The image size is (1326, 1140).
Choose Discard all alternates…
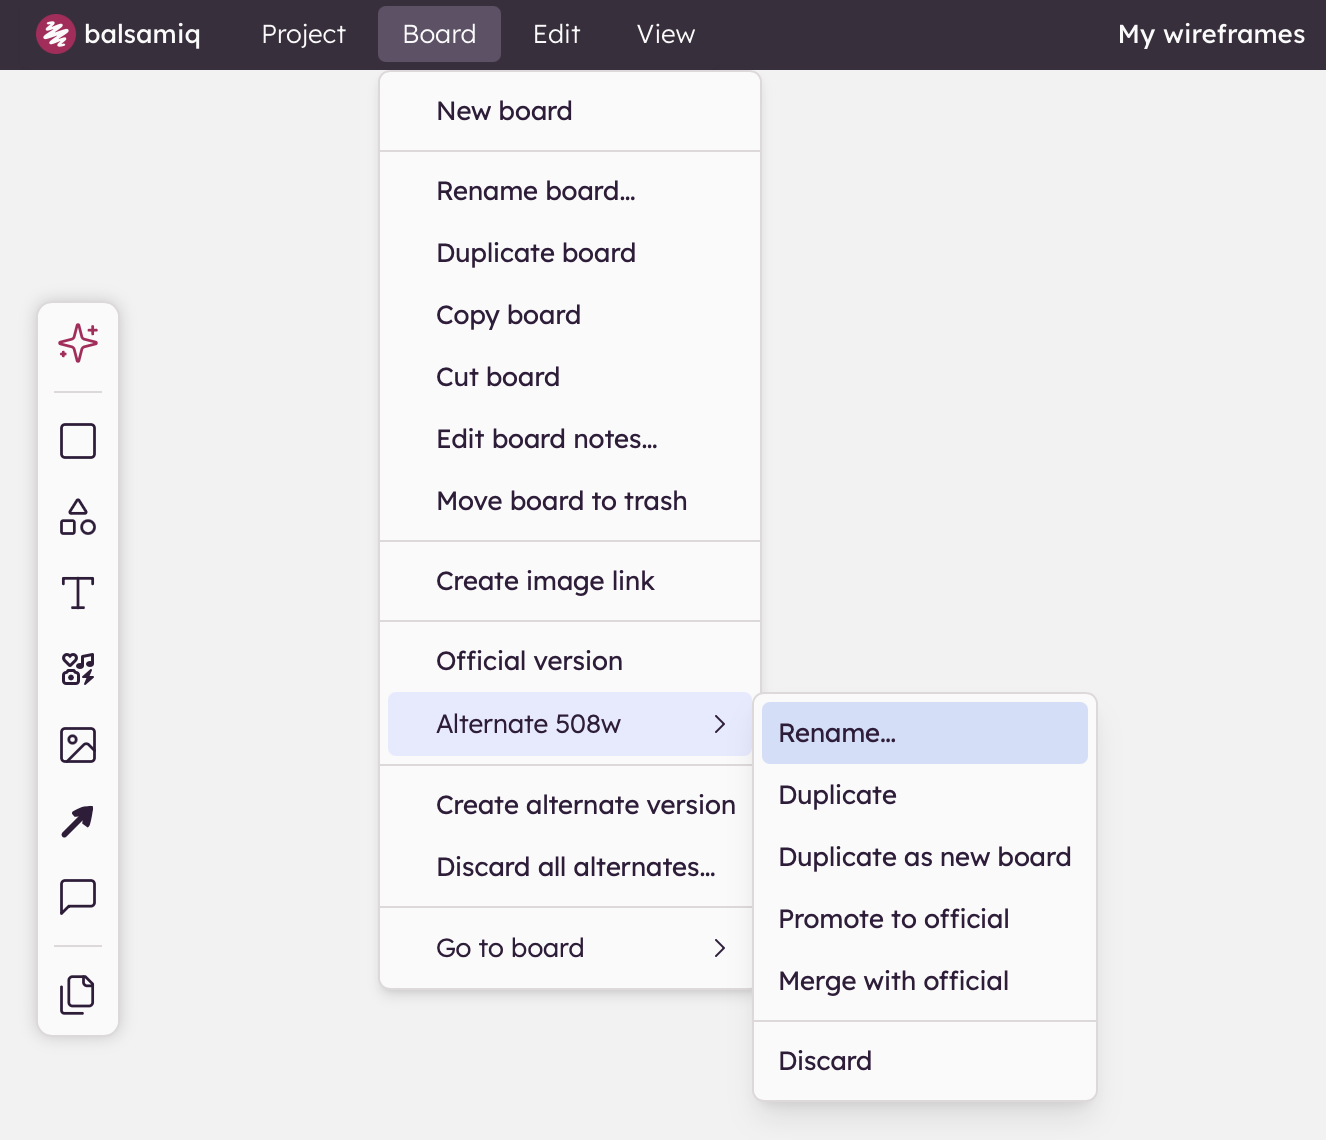(x=570, y=867)
